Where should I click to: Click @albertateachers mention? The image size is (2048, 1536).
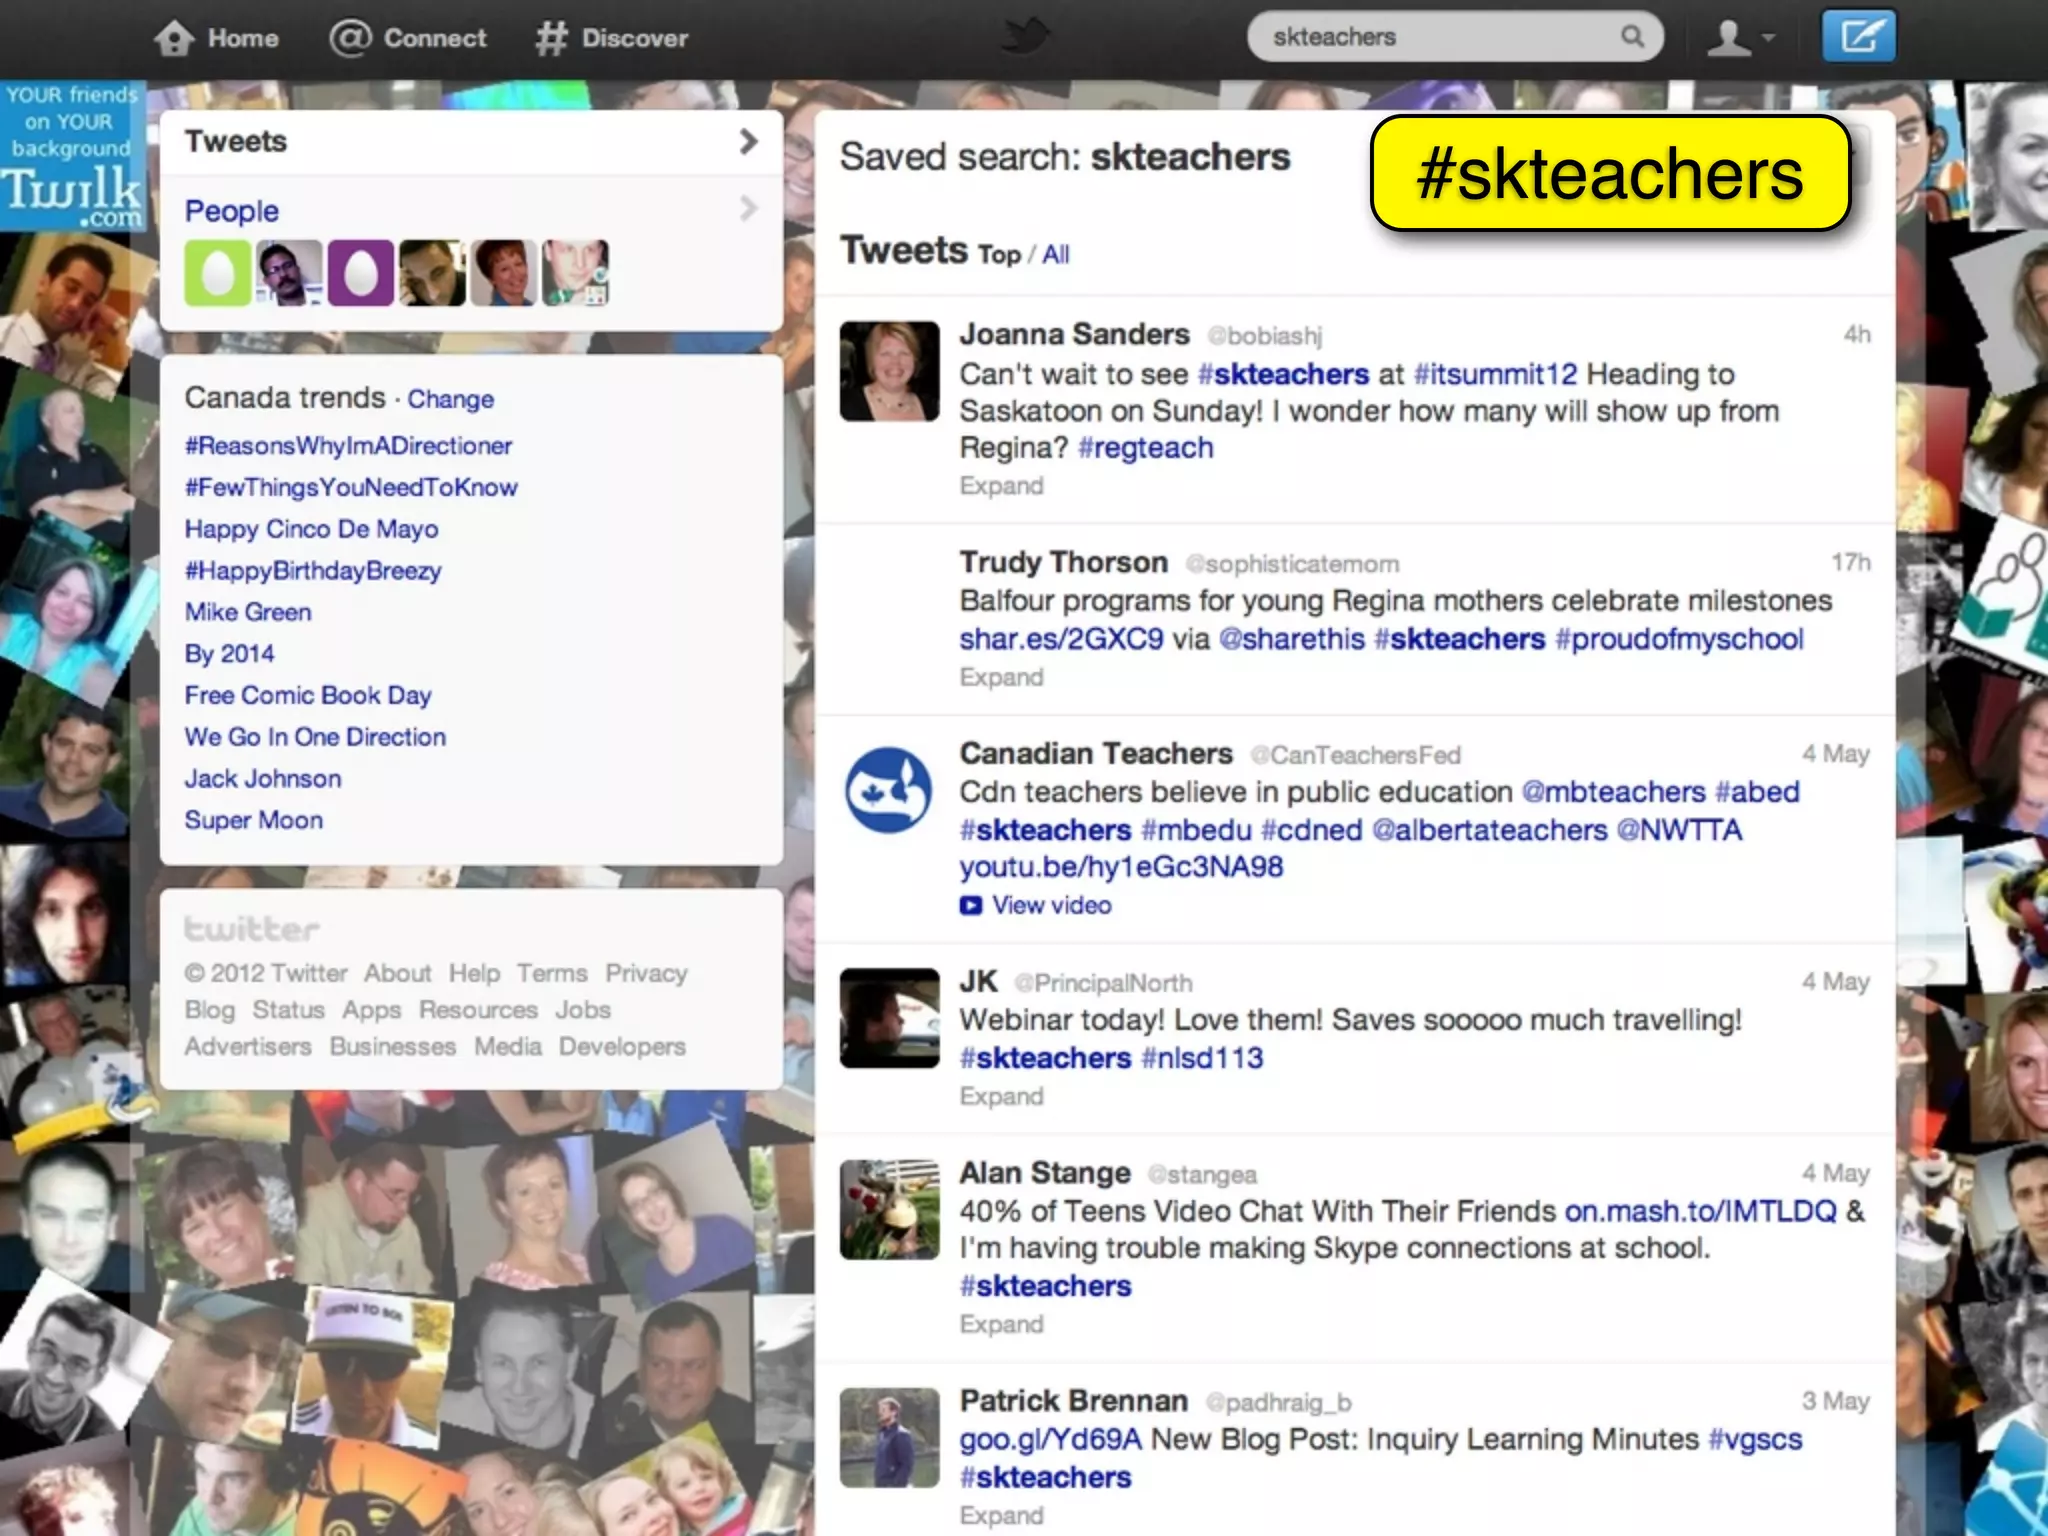[1489, 830]
